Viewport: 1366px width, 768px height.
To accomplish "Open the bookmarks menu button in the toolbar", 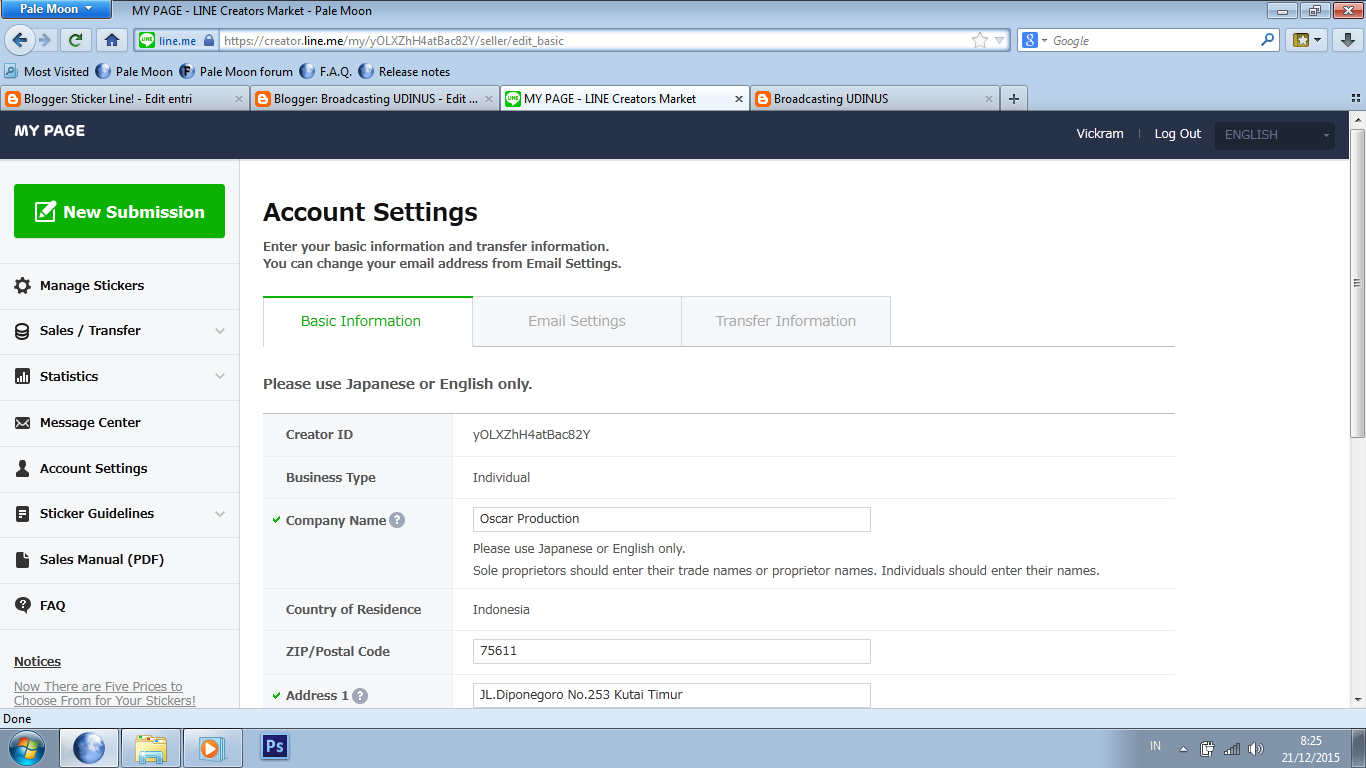I will pos(1307,40).
